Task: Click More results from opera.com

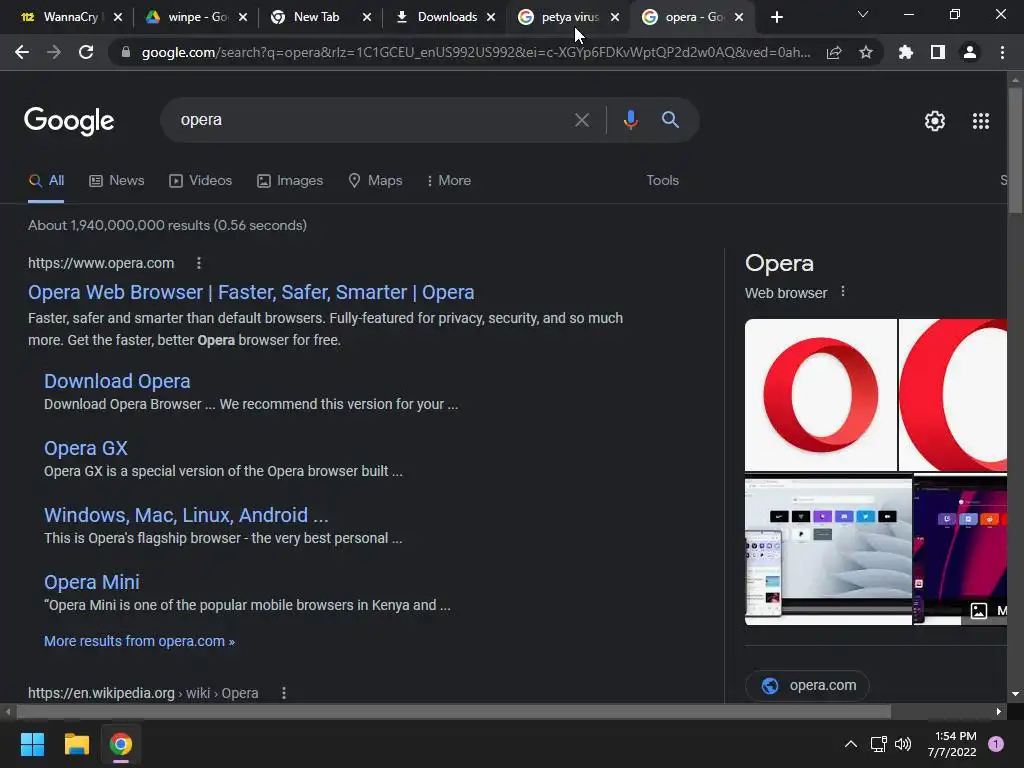Action: pos(139,641)
